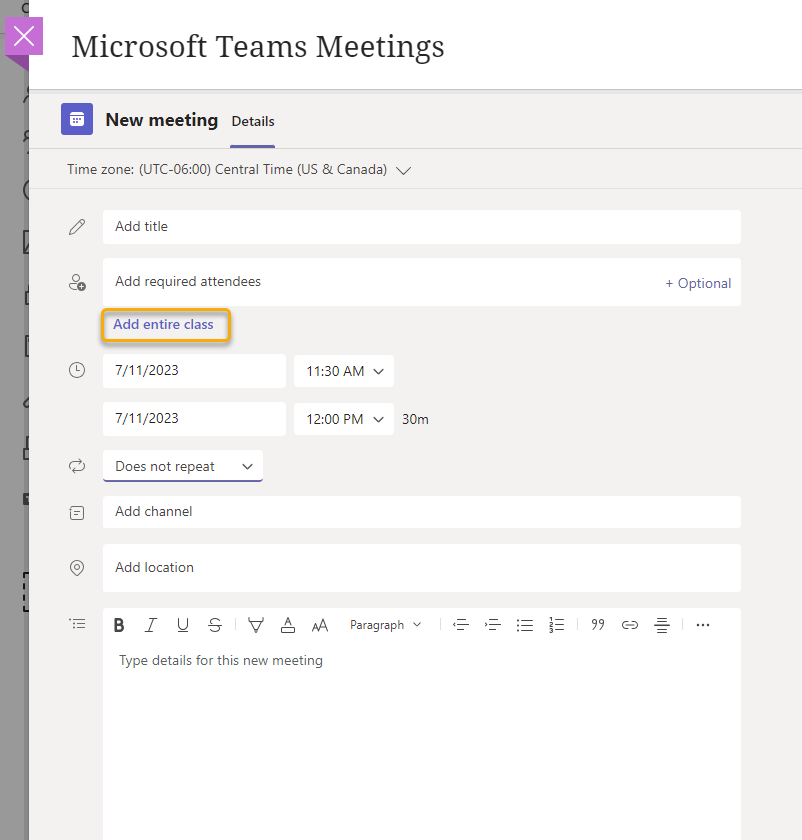
Task: Increase indent of the text
Action: pos(492,625)
